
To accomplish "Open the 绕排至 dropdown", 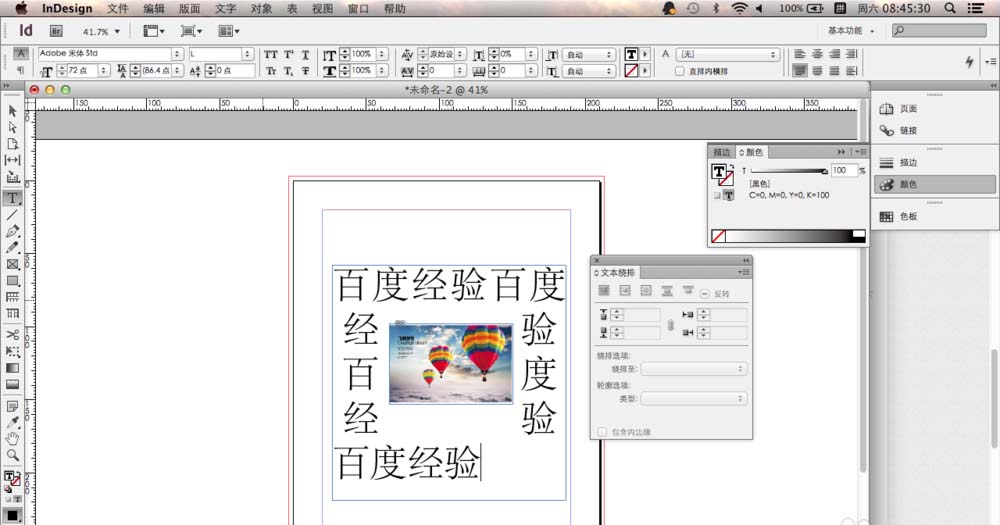I will [x=693, y=369].
